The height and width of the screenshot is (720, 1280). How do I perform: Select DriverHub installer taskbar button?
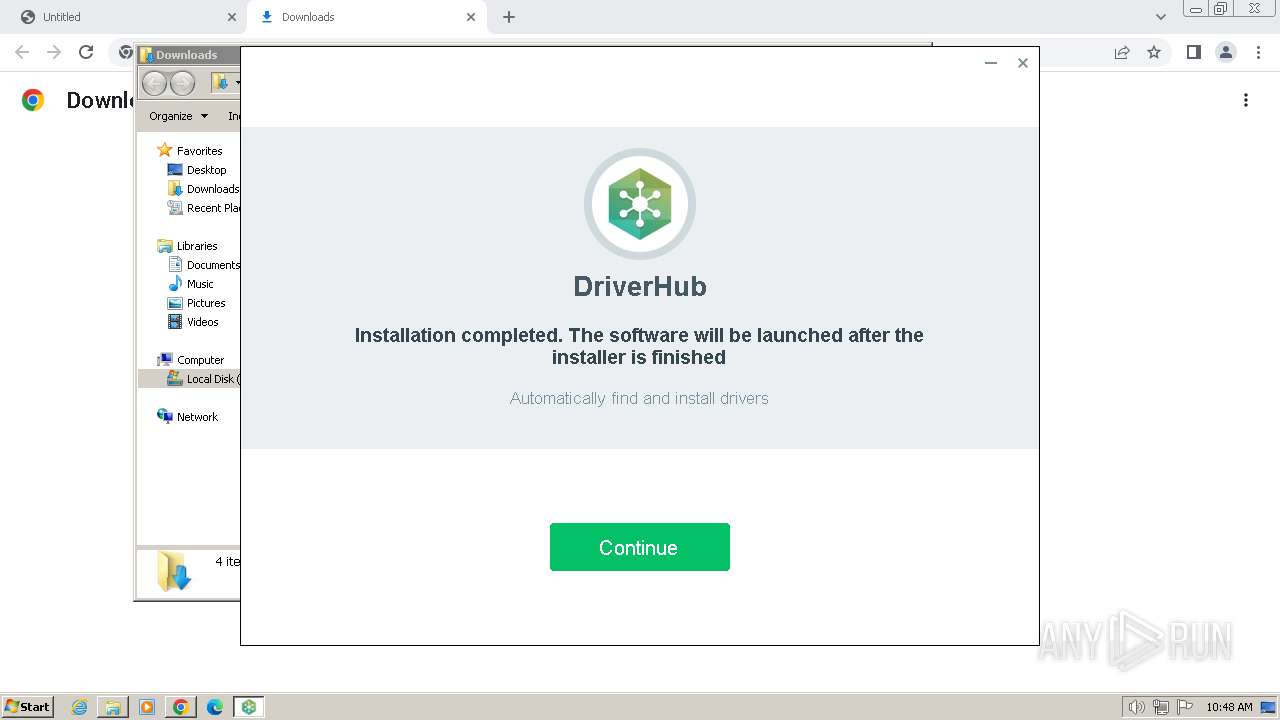click(249, 707)
